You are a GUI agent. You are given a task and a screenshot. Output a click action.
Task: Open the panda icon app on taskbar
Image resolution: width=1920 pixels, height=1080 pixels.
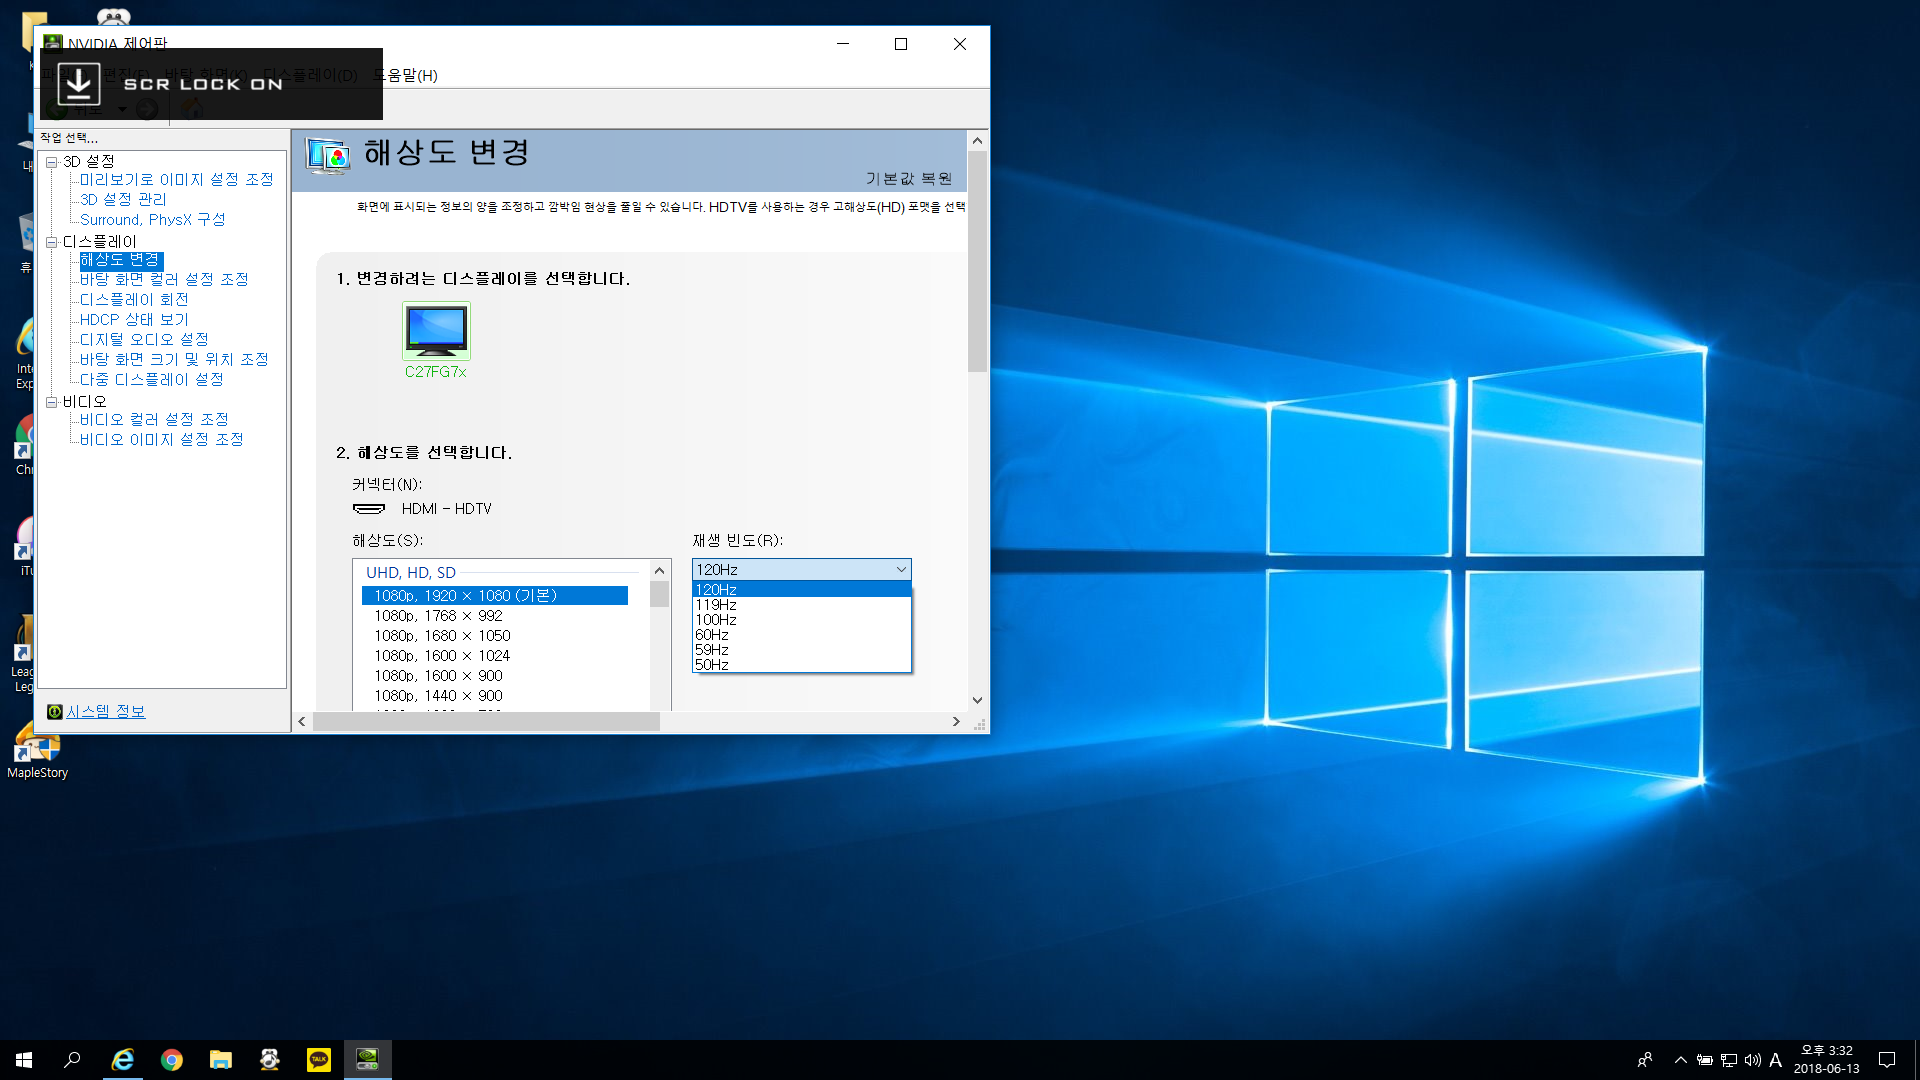tap(270, 1060)
